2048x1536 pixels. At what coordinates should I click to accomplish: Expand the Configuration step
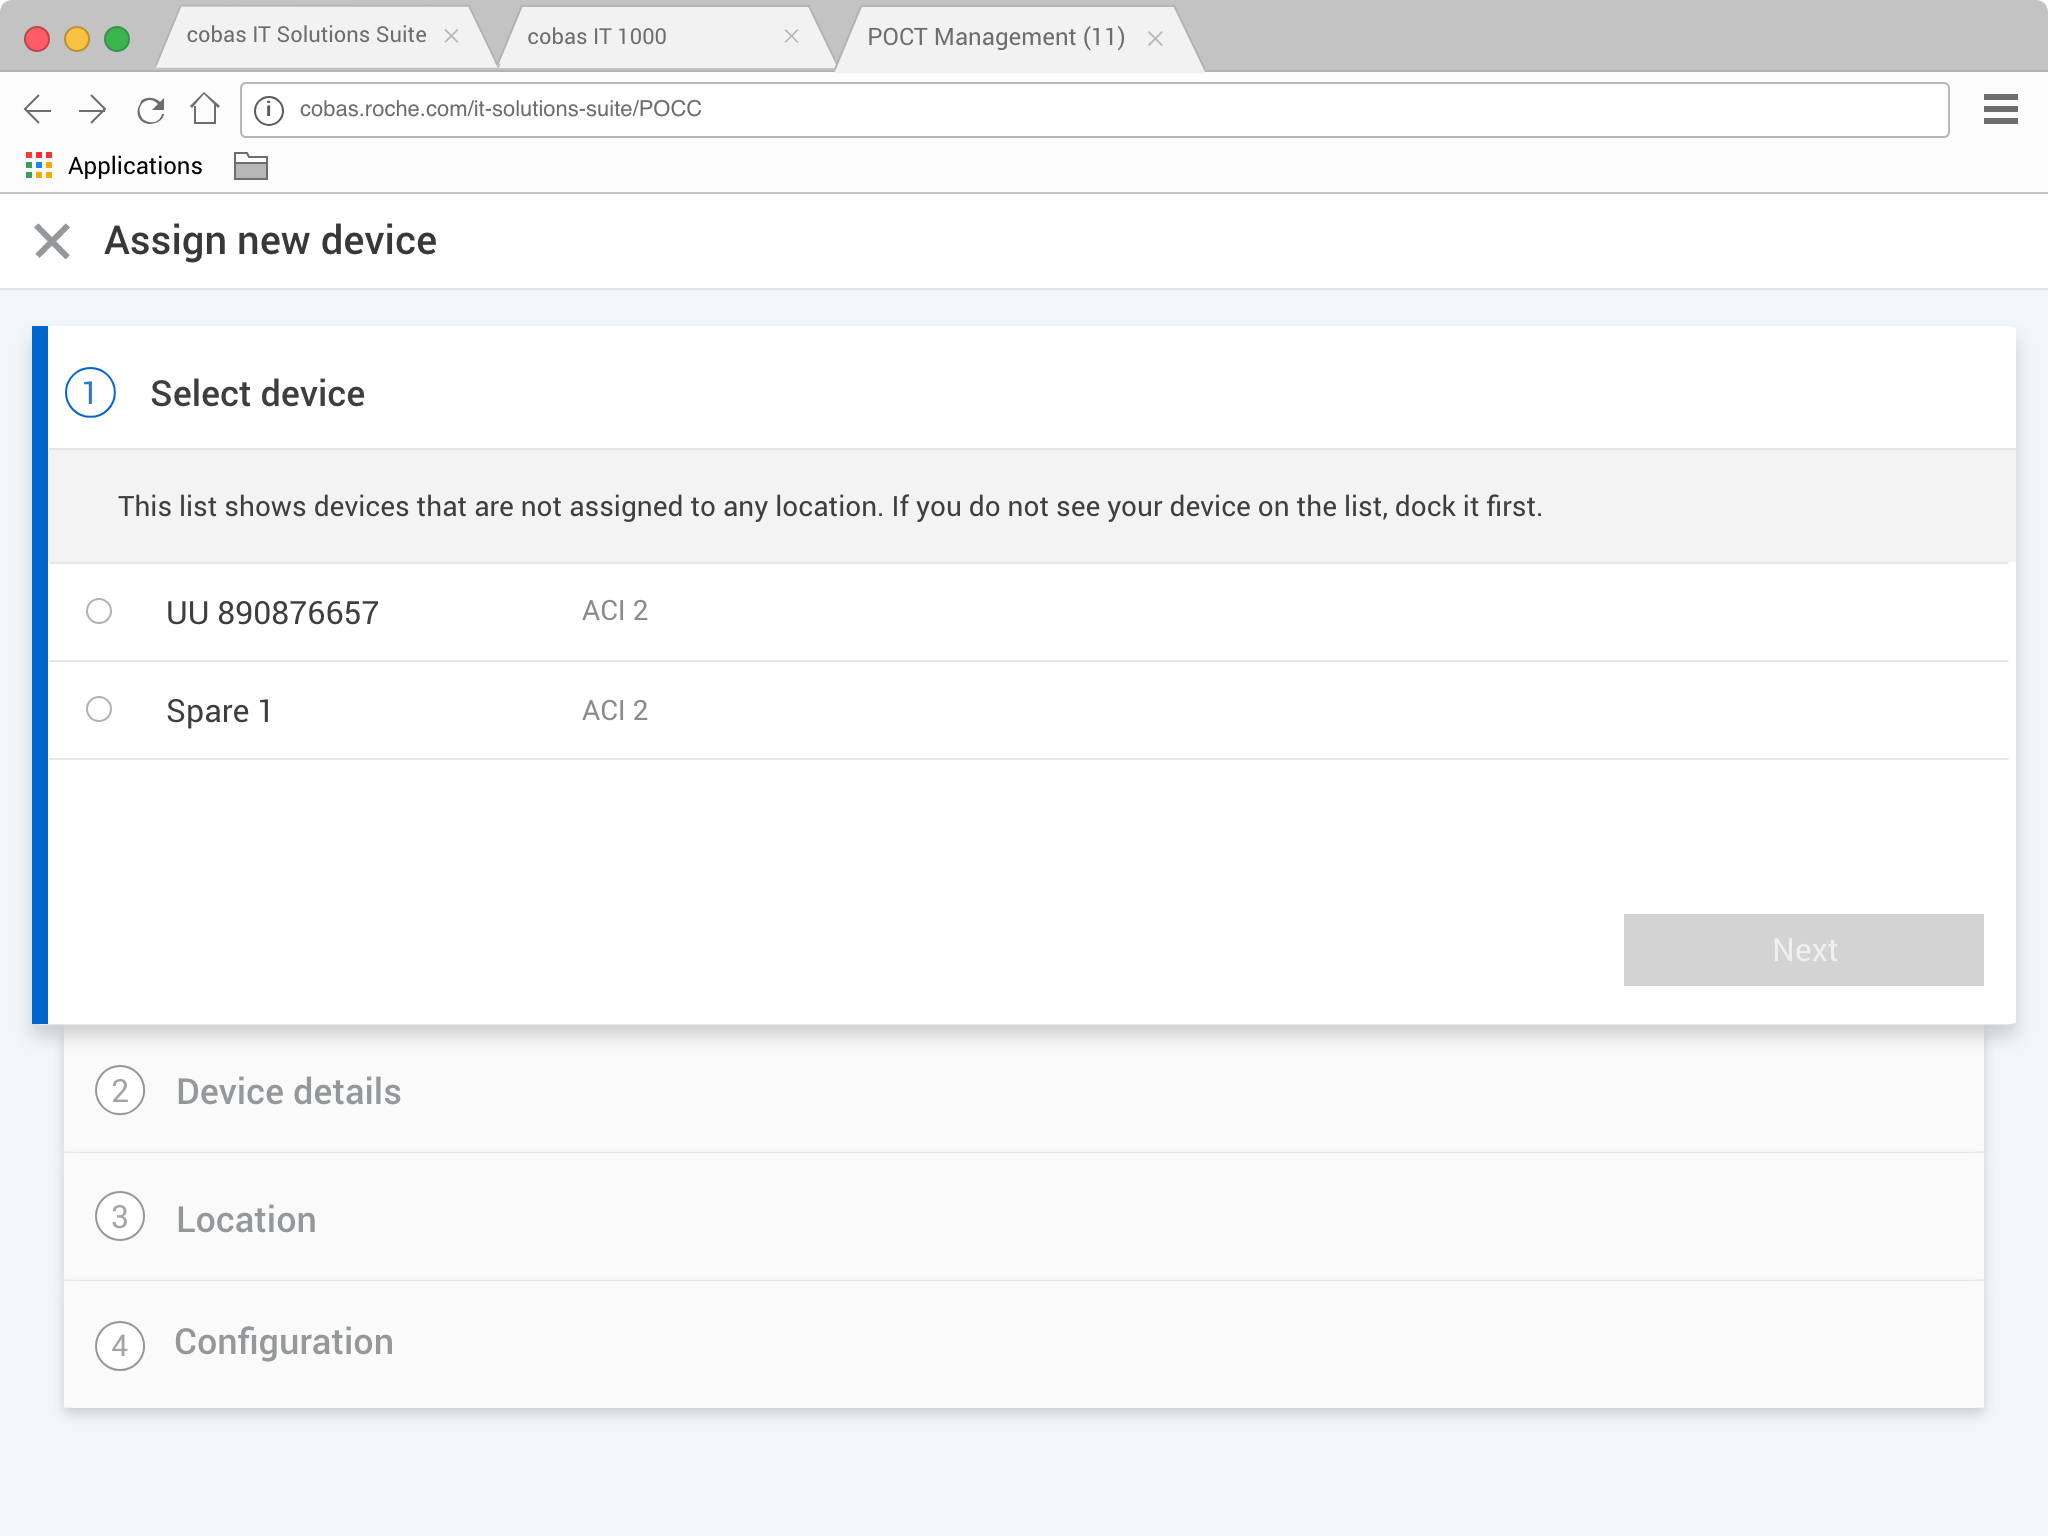[x=284, y=1342]
